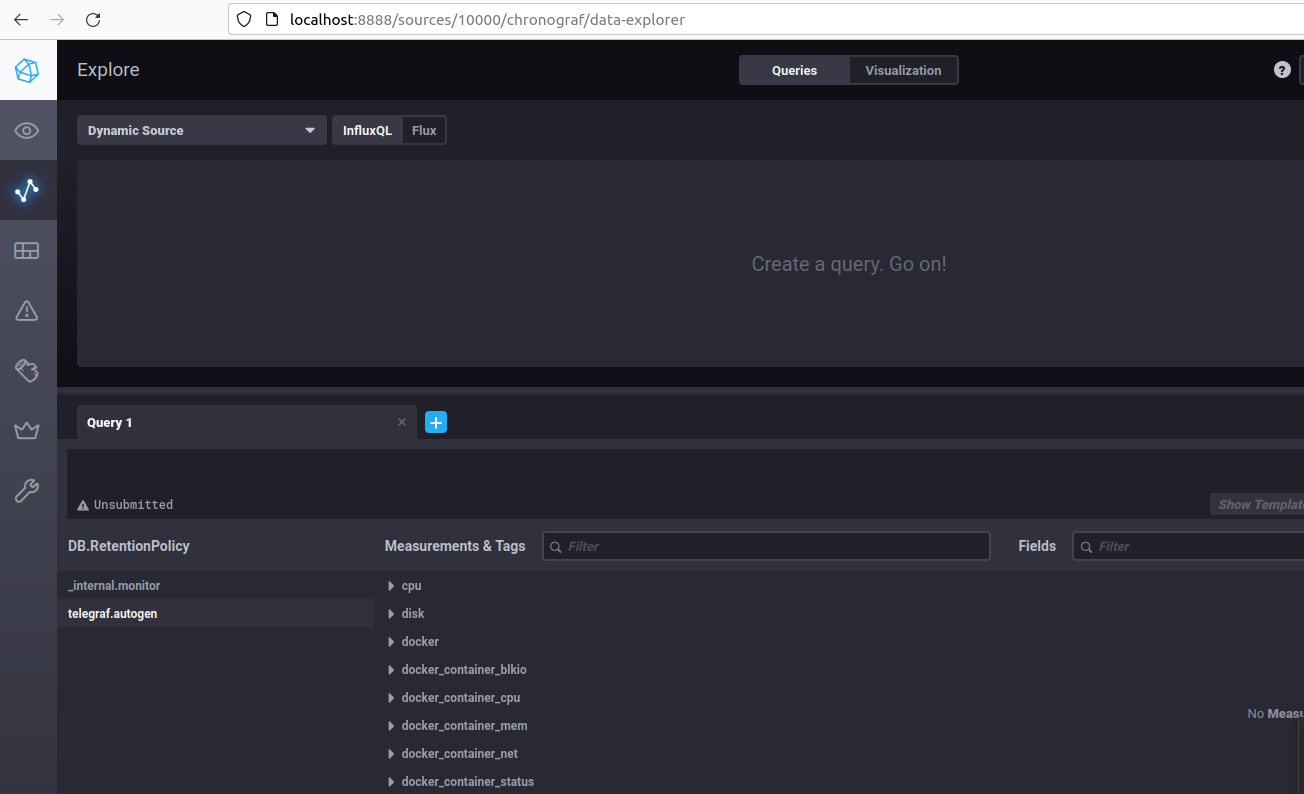This screenshot has width=1304, height=794.
Task: Keep InfluxQL mode selected
Action: coord(366,130)
